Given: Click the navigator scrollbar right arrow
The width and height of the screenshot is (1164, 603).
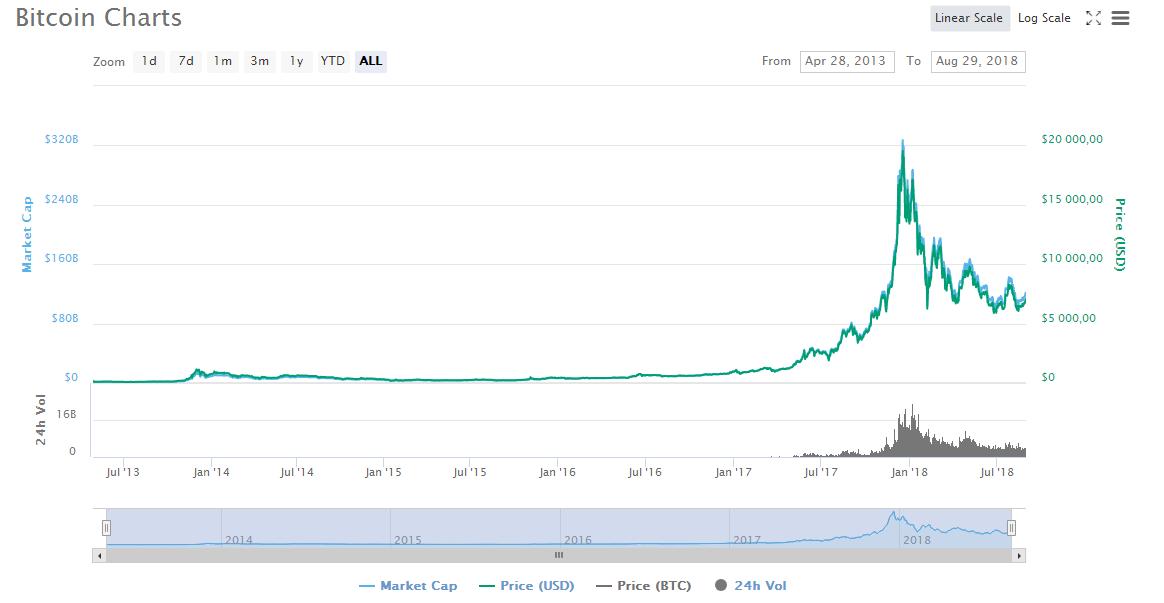Looking at the screenshot, I should coord(1019,555).
